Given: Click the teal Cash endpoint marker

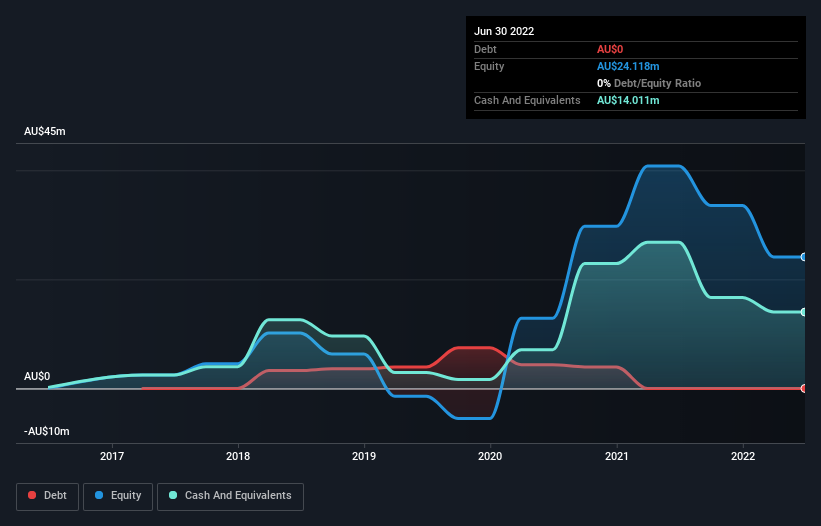Looking at the screenshot, I should [x=804, y=312].
